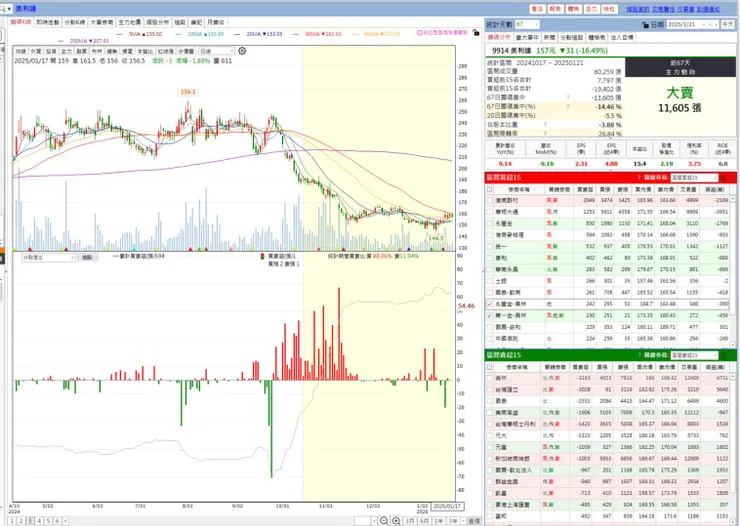Set chart range with 3月 button
Viewport: 740px width, 526px height.
[410, 521]
